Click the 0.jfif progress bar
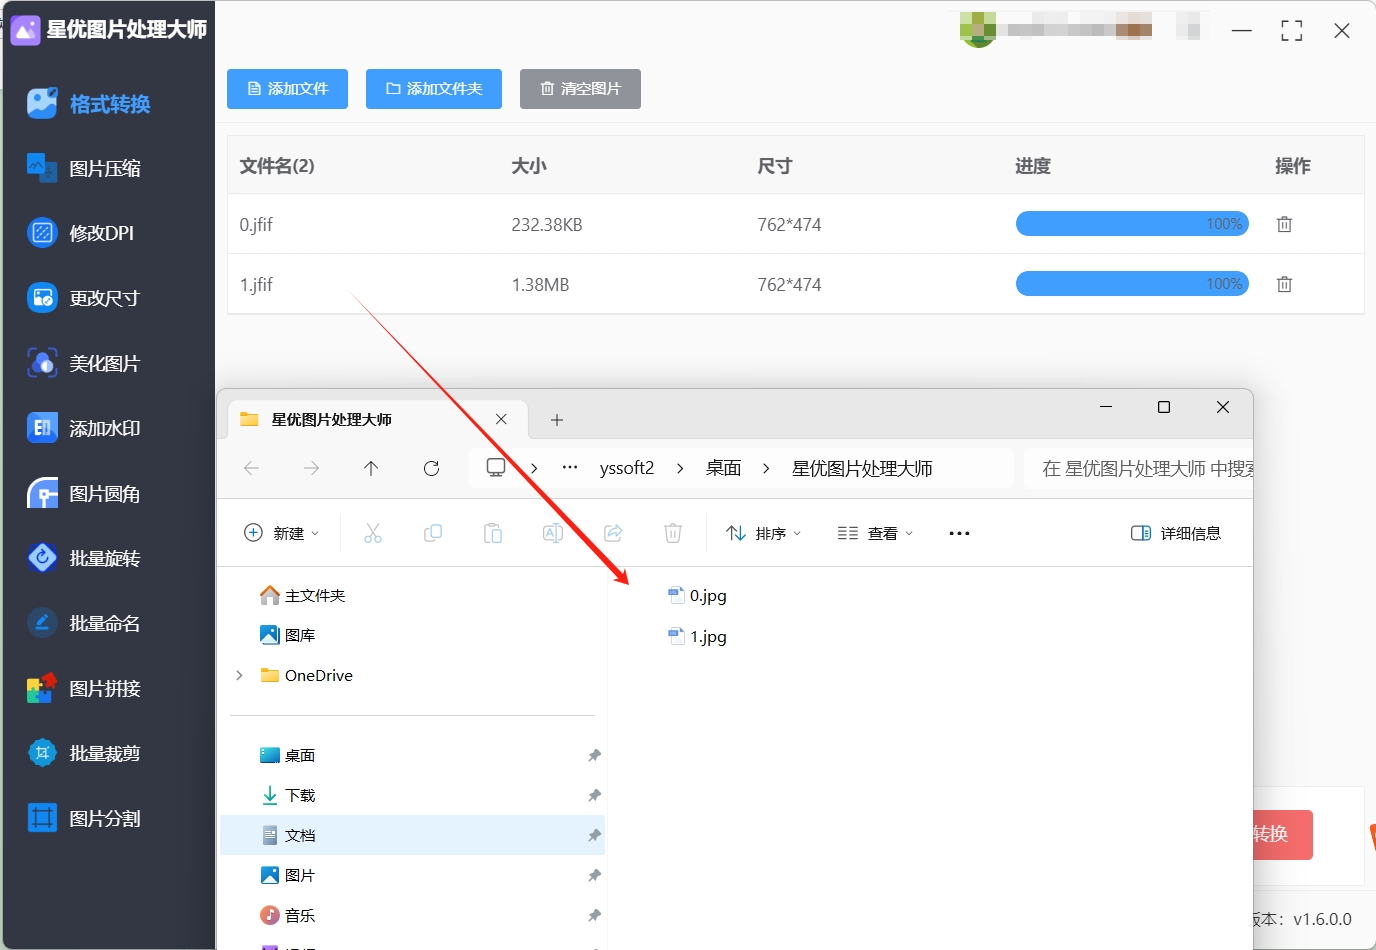Viewport: 1376px width, 950px height. [x=1132, y=224]
